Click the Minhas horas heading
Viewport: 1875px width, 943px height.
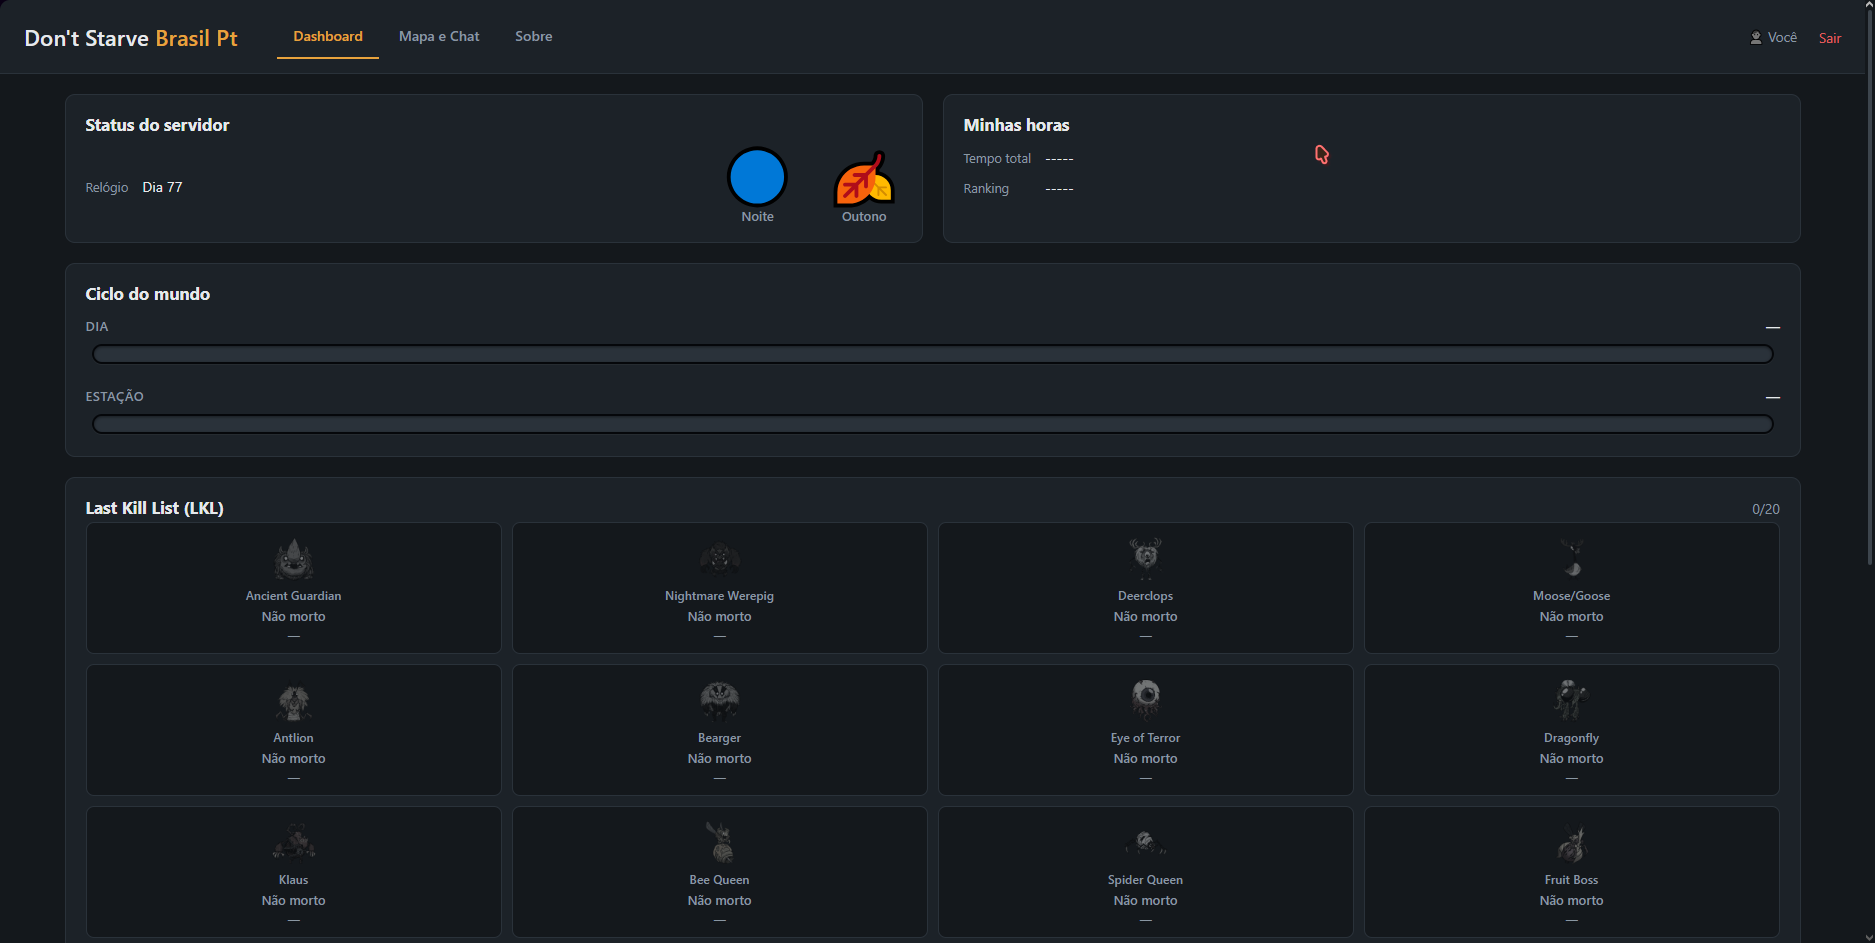[1016, 125]
